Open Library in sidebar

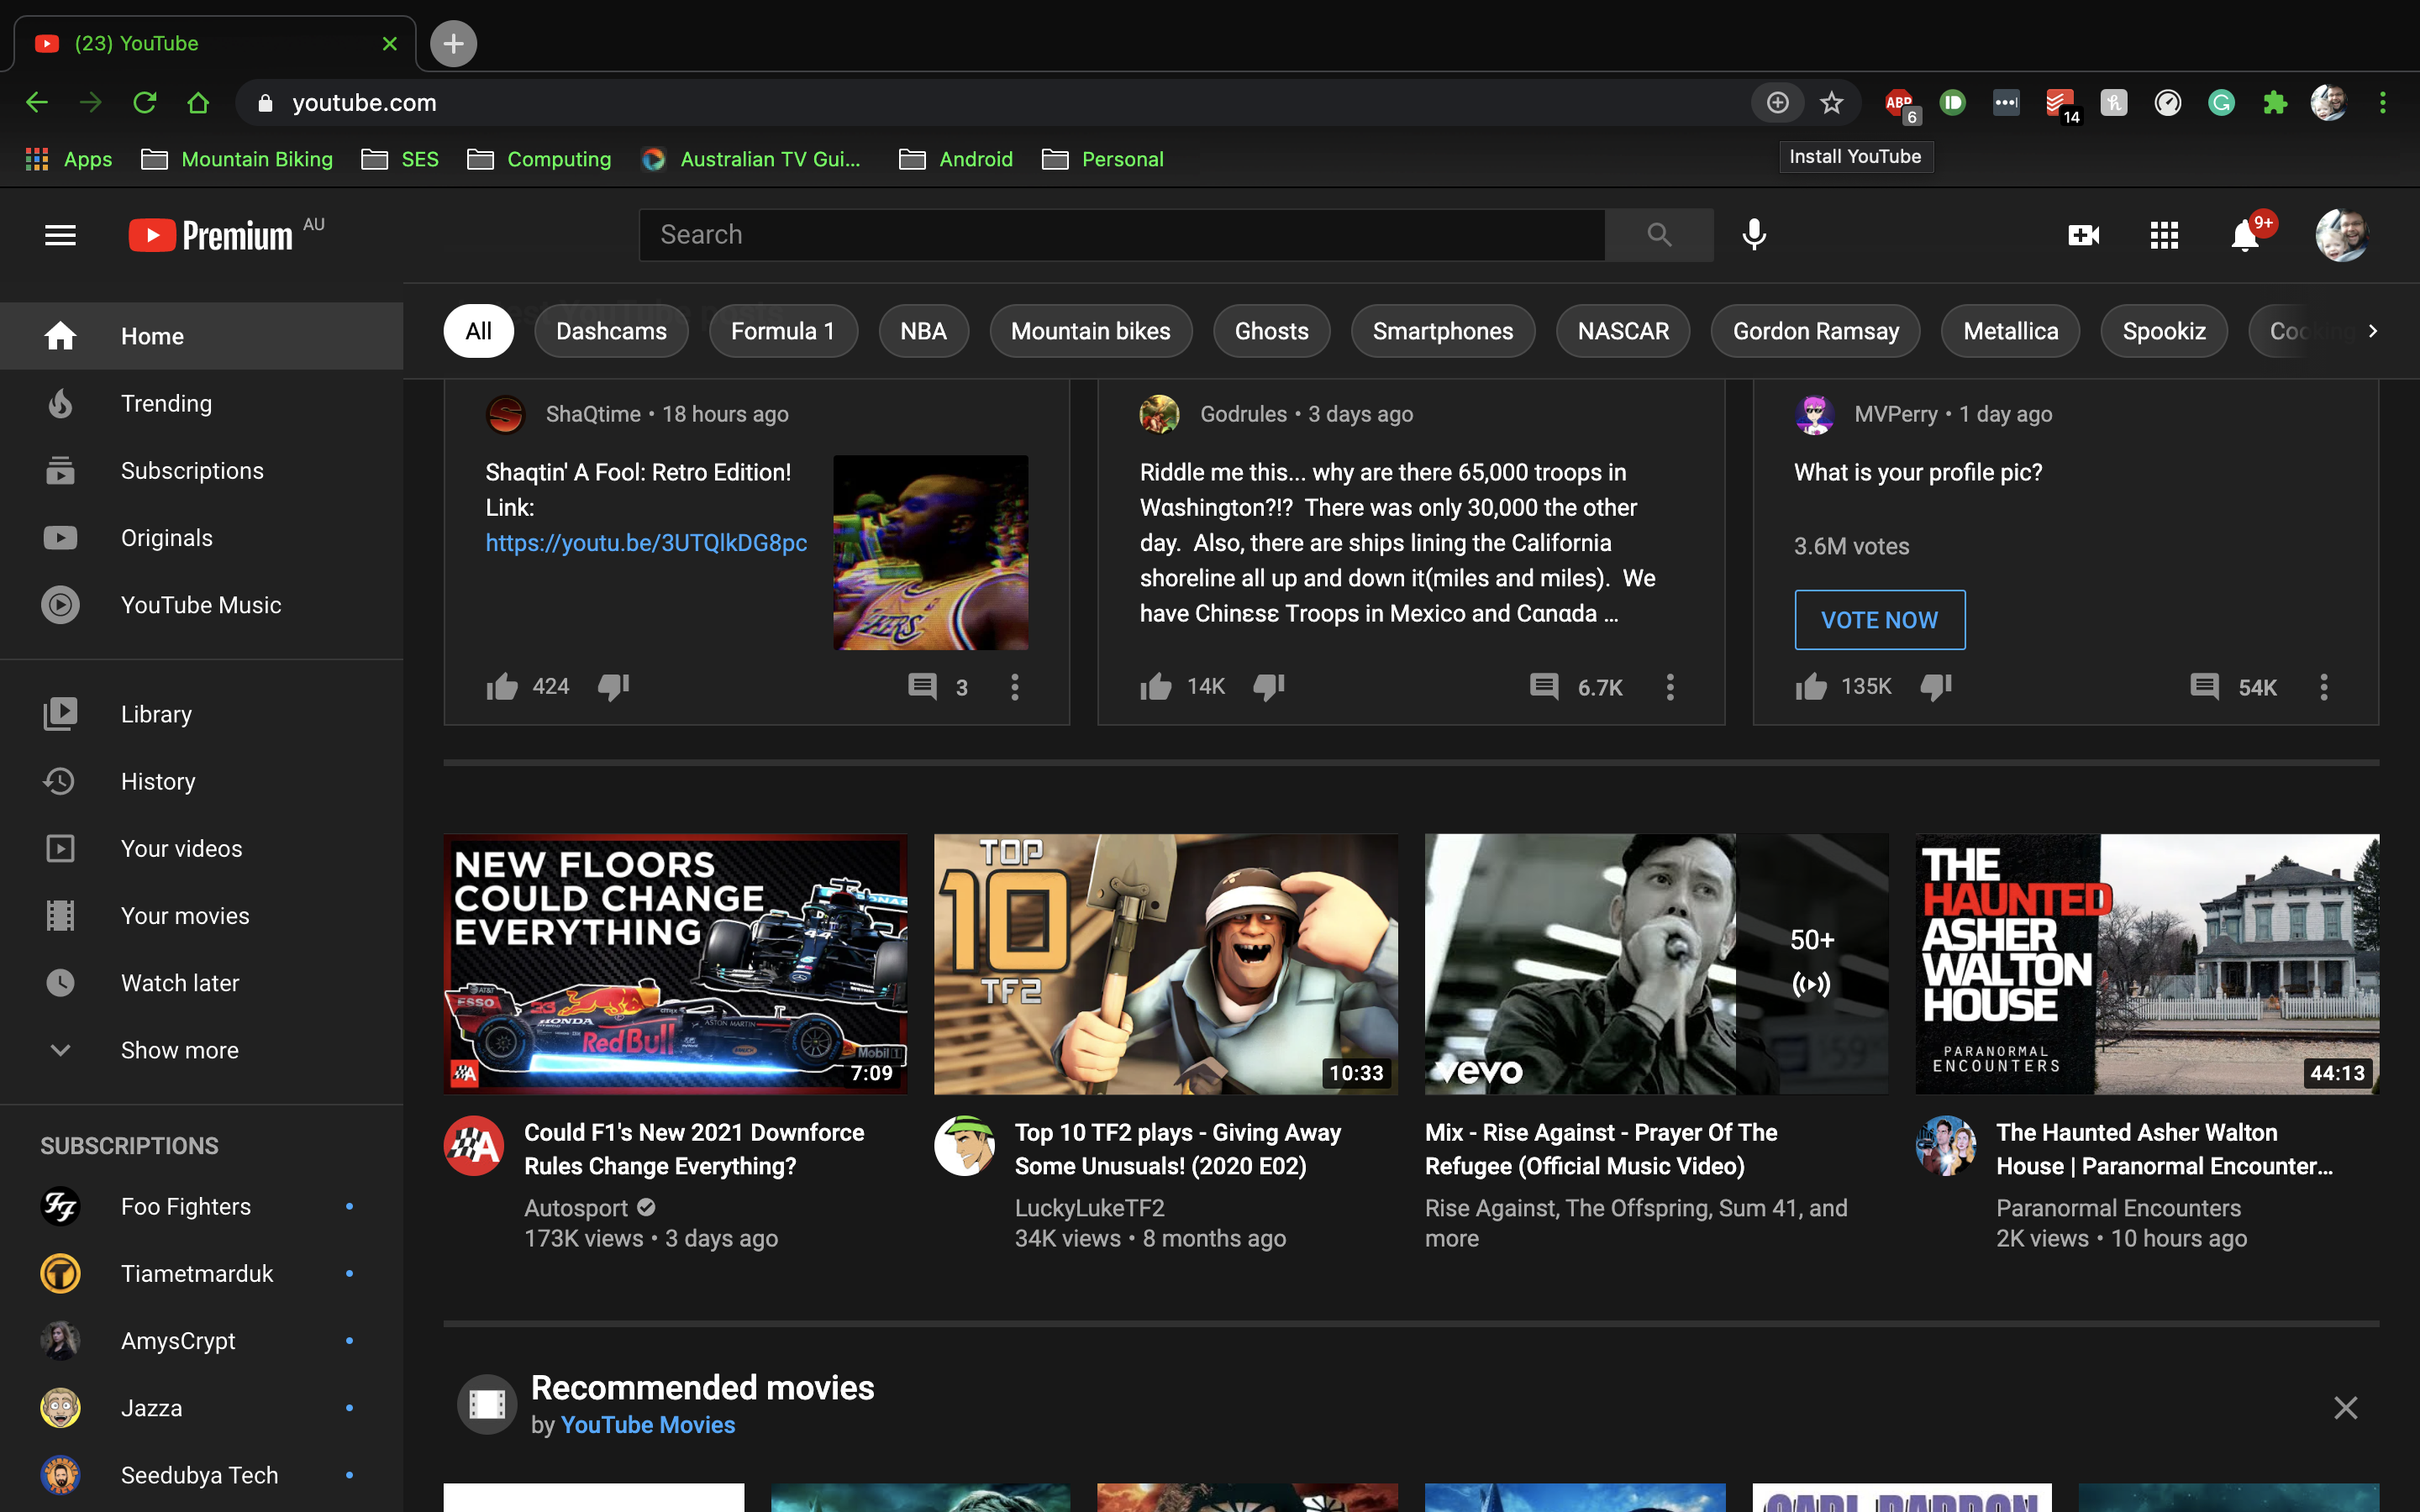pyautogui.click(x=201, y=714)
